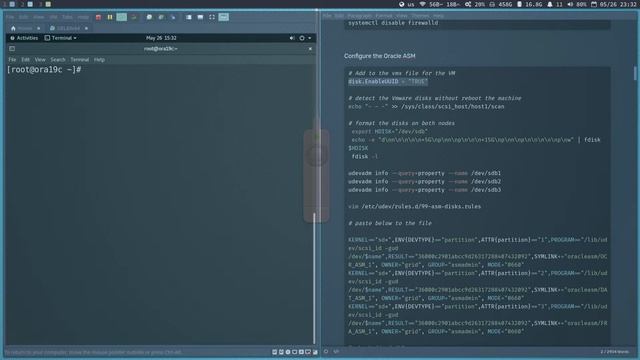
Task: Click the highlighted console view icon in VMware toolbar
Action: click(x=224, y=17)
